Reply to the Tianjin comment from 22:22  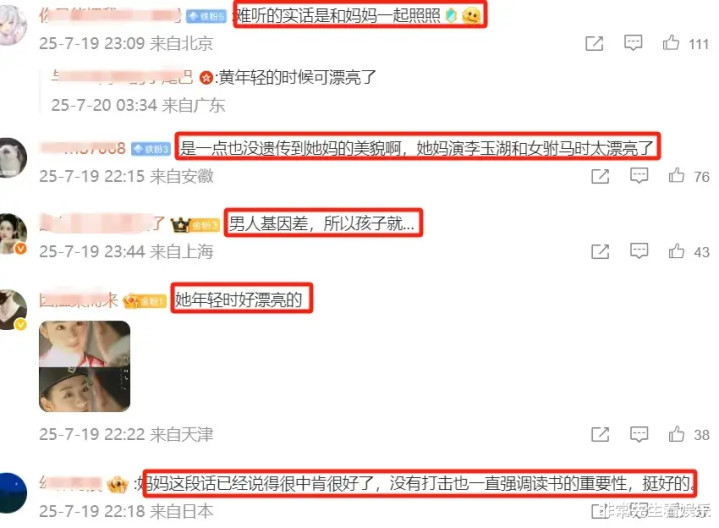pos(639,434)
